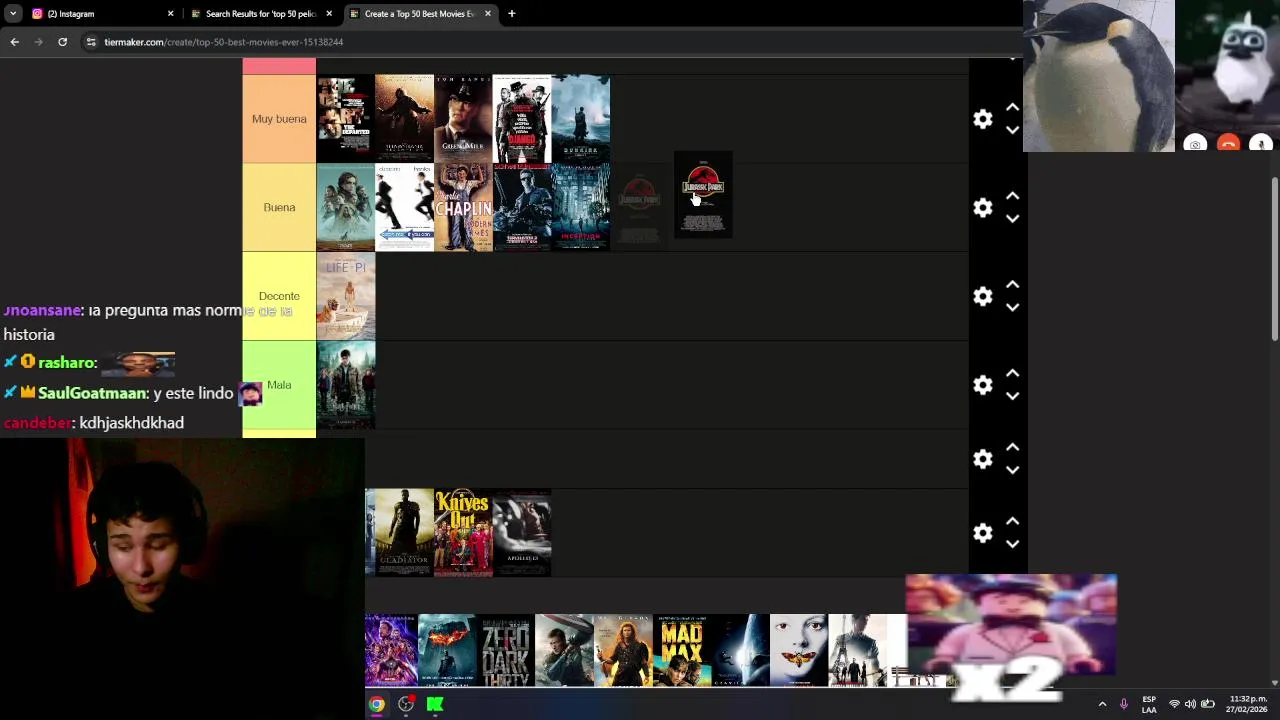Pick Mission Impossible Eiffel Tower poster
1280x720 pixels.
858,651
